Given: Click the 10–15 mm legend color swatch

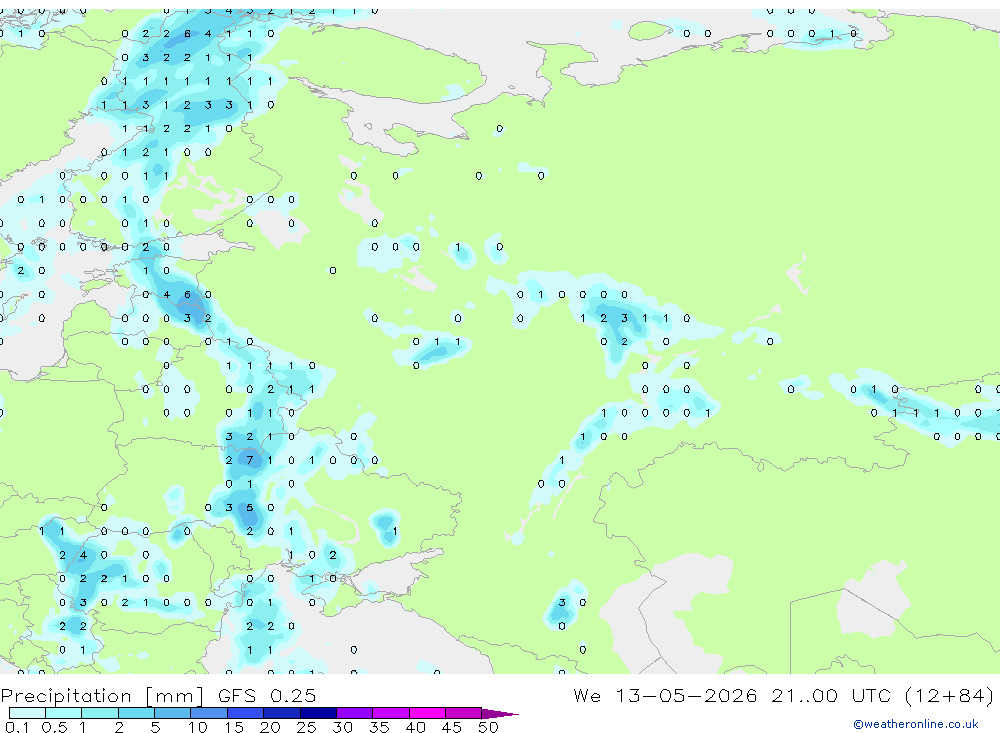Looking at the screenshot, I should coord(209,713).
